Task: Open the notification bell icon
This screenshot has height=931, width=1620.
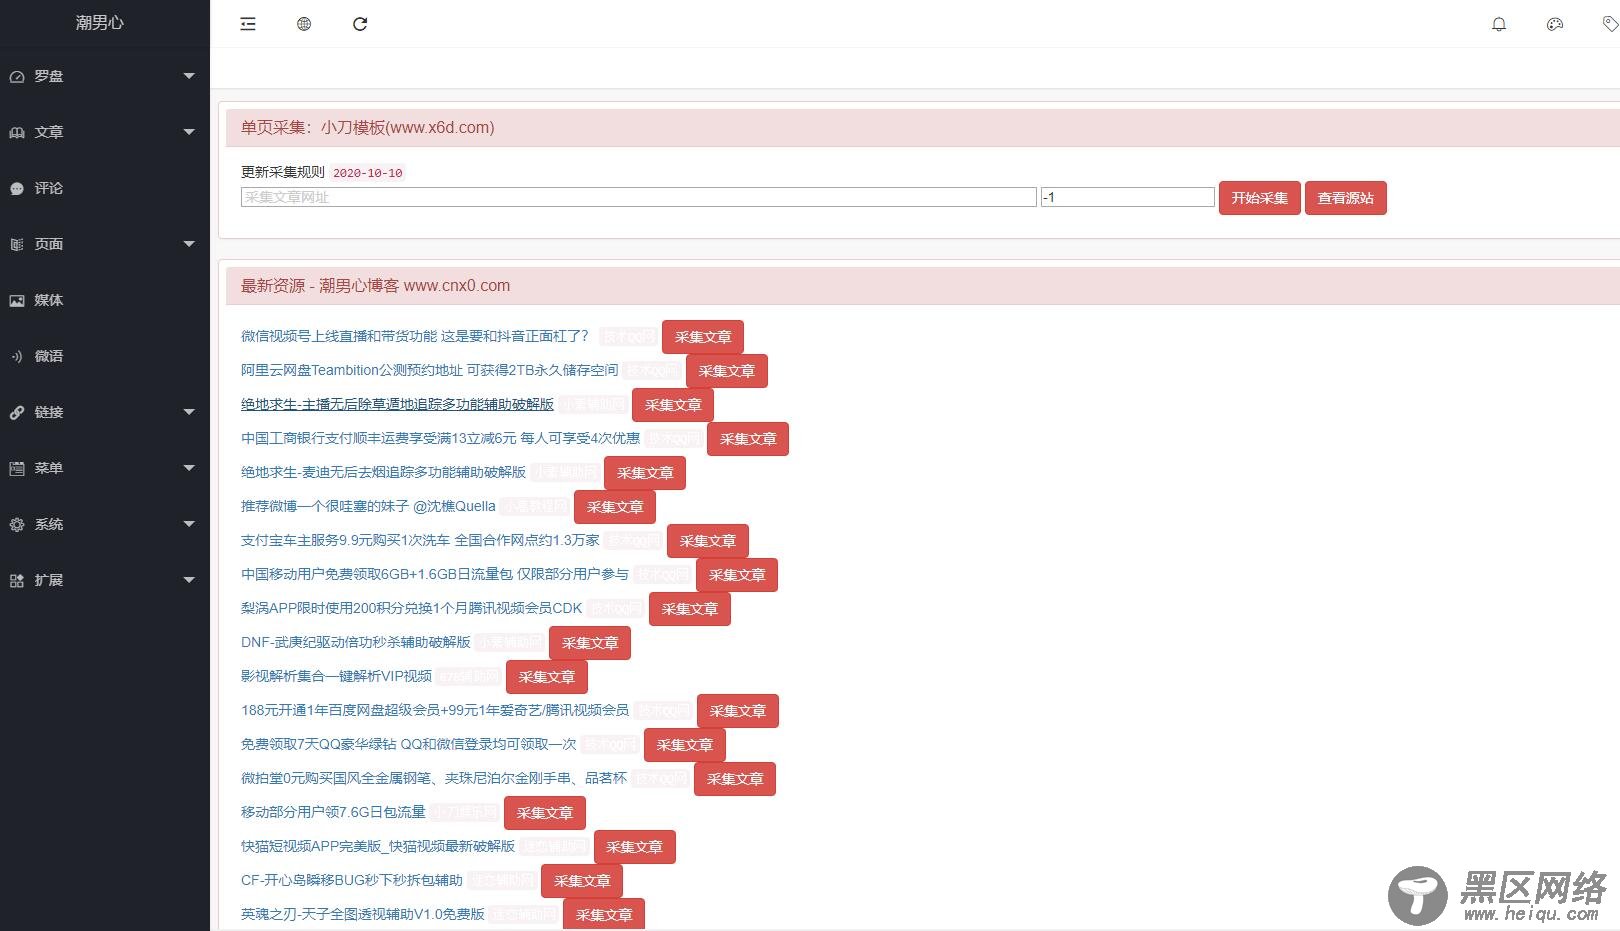Action: [x=1499, y=24]
